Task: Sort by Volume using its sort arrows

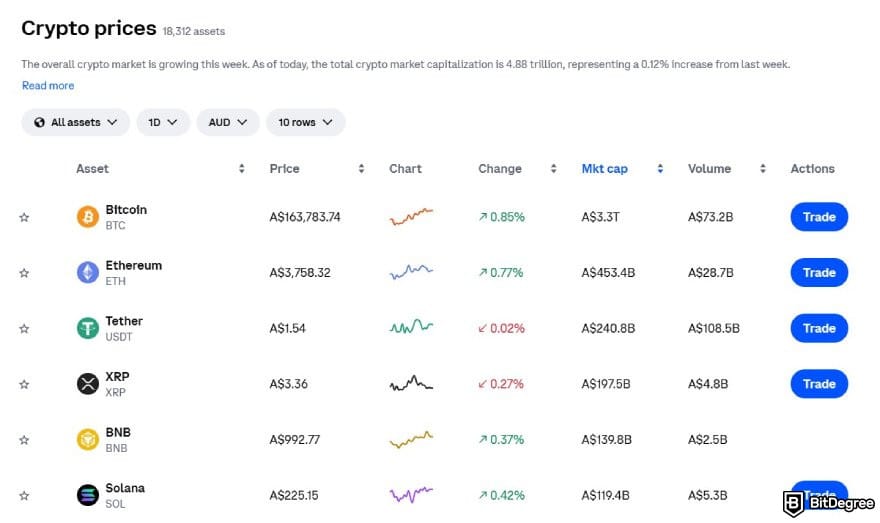Action: click(x=763, y=168)
